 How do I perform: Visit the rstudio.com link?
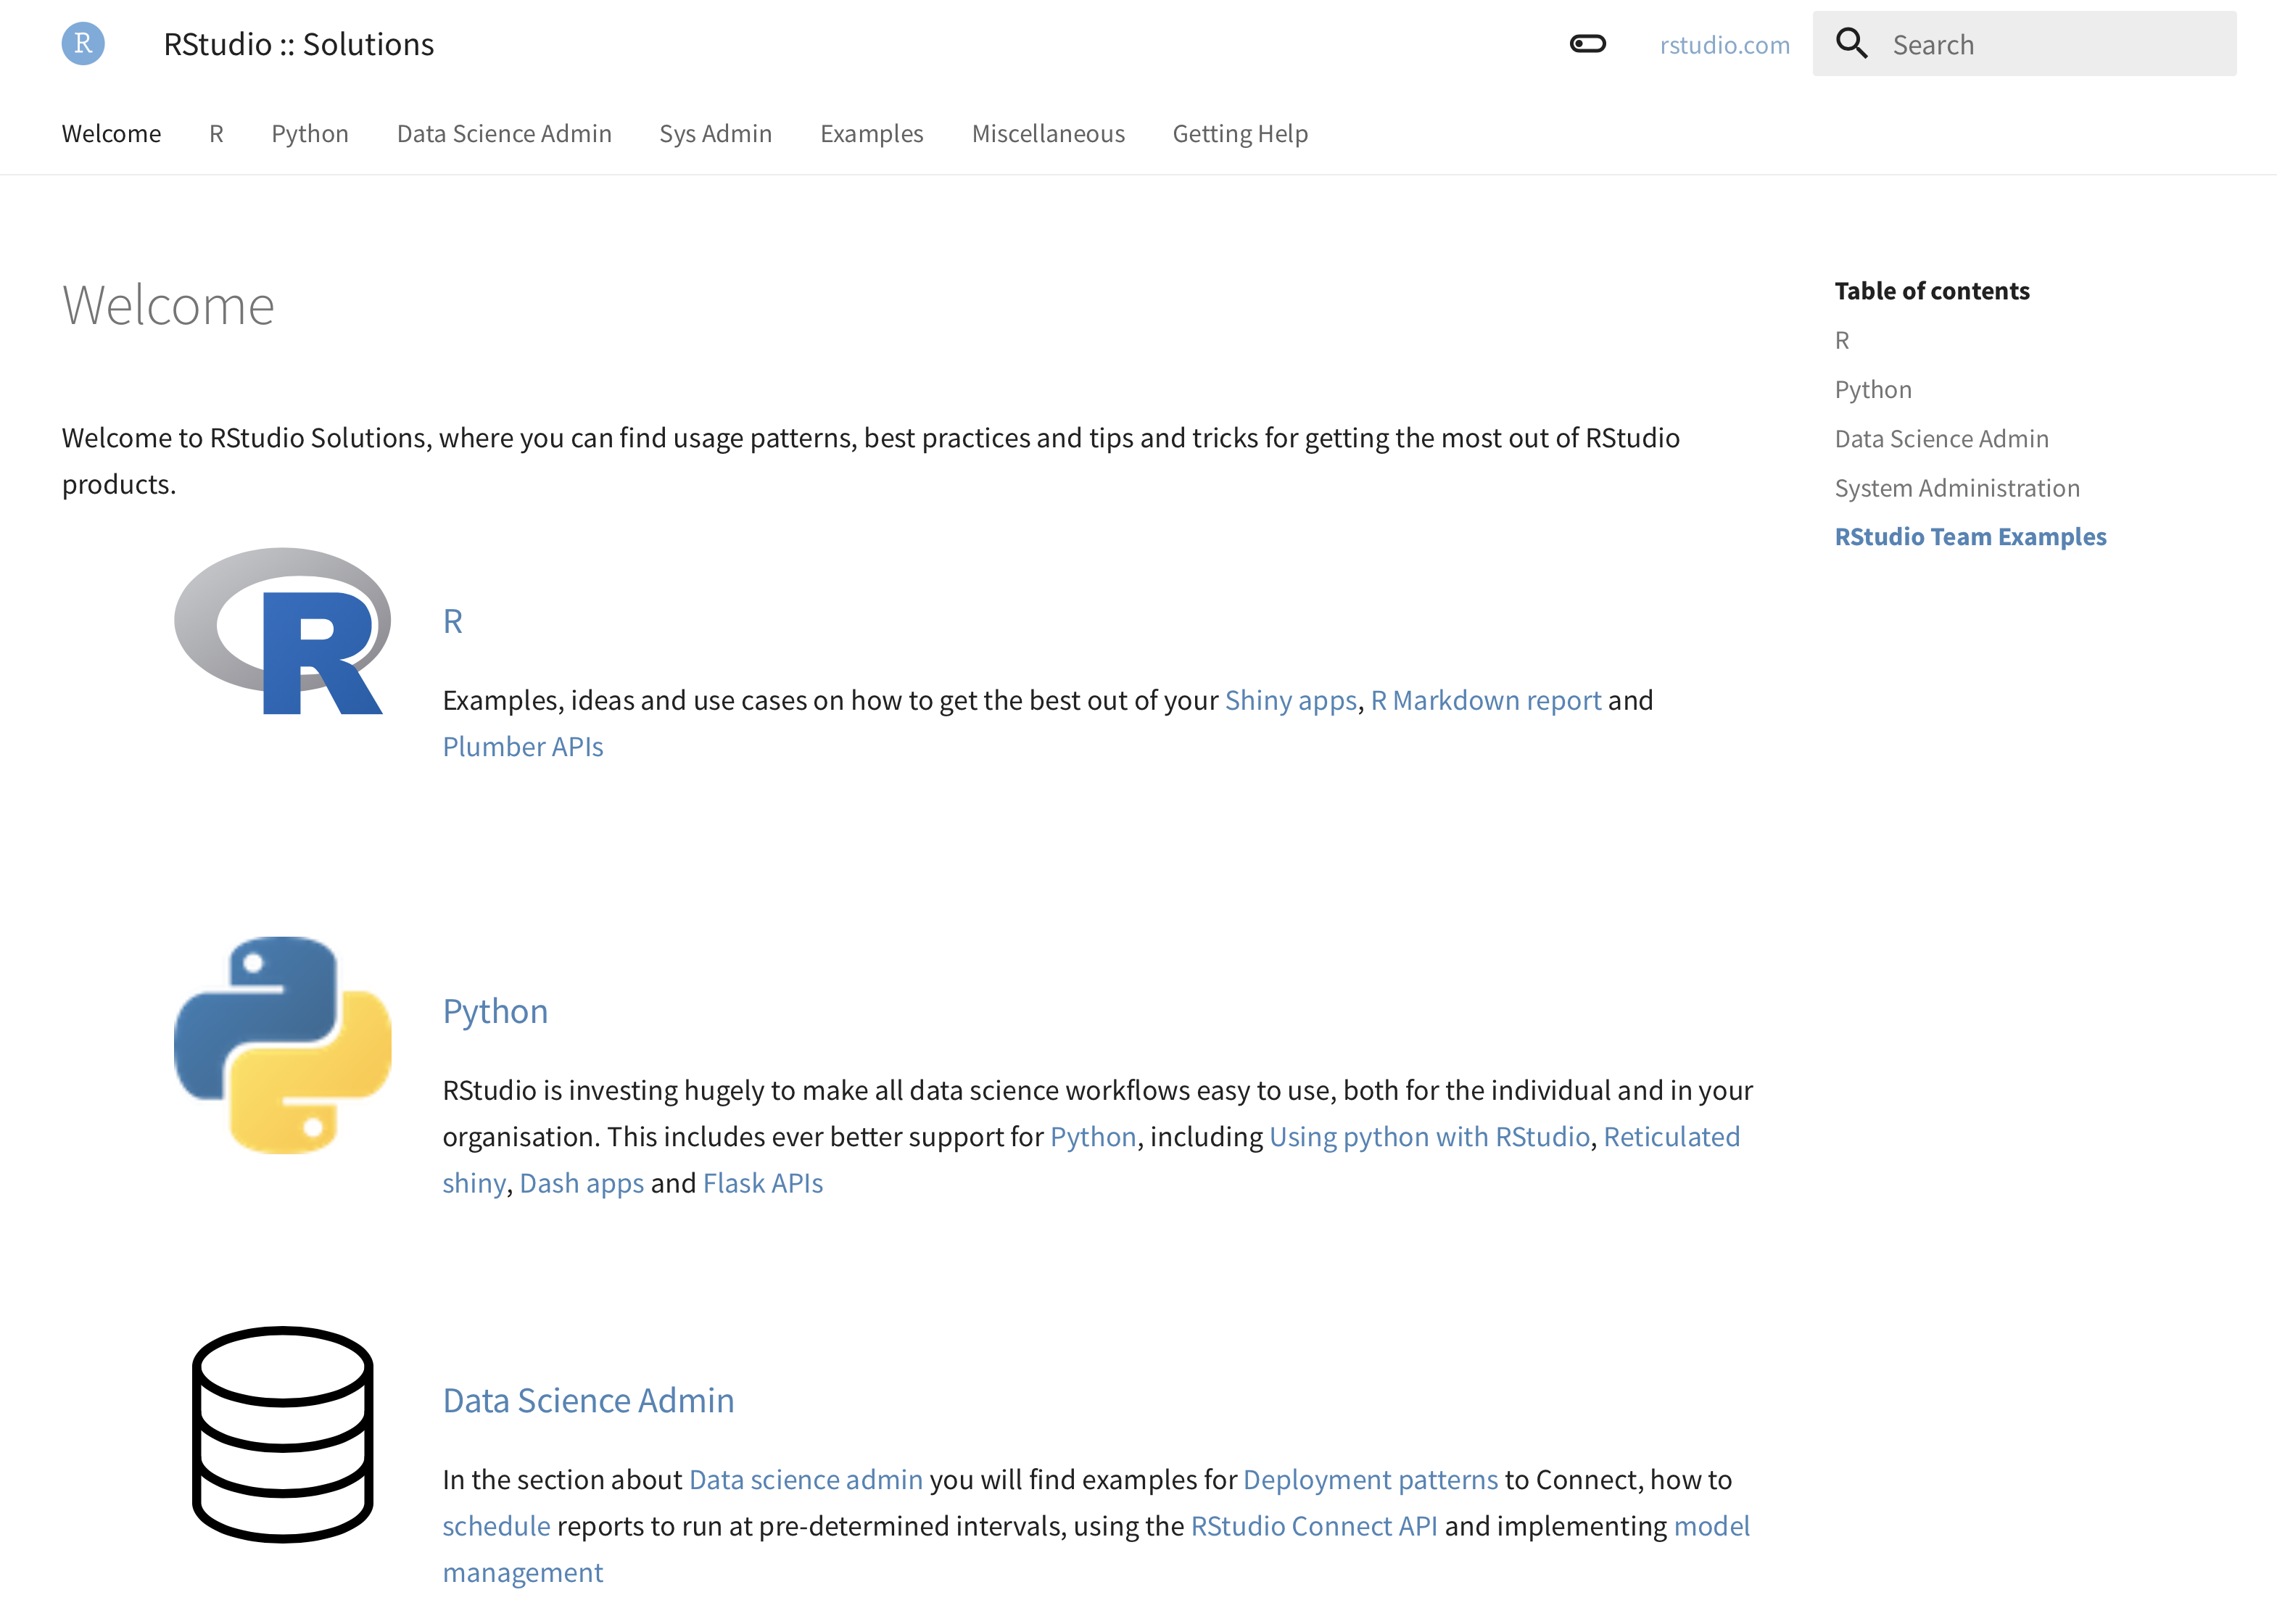point(1724,45)
